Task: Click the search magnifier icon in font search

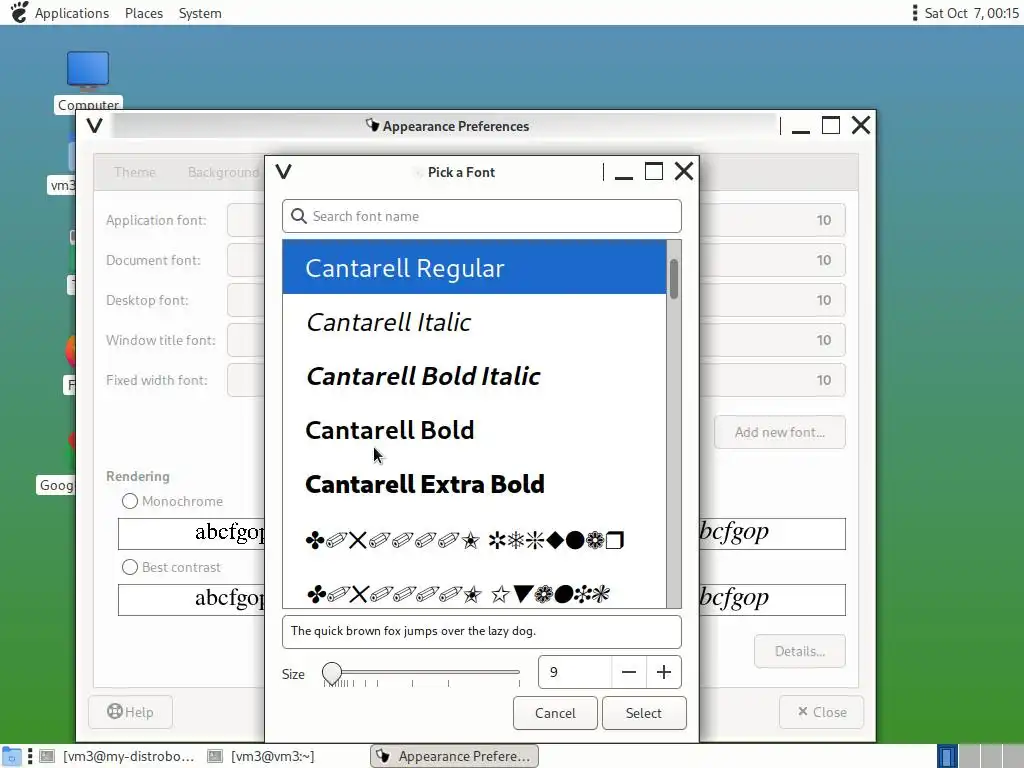Action: coord(298,216)
